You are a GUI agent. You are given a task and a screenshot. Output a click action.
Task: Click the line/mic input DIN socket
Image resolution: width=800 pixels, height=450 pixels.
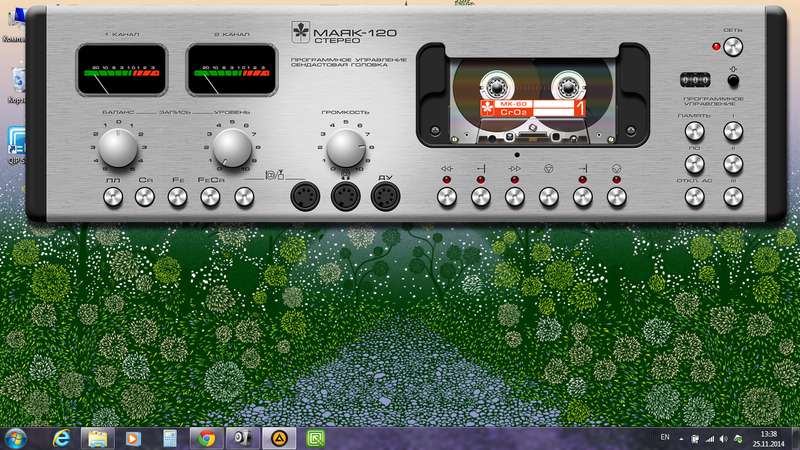305,196
